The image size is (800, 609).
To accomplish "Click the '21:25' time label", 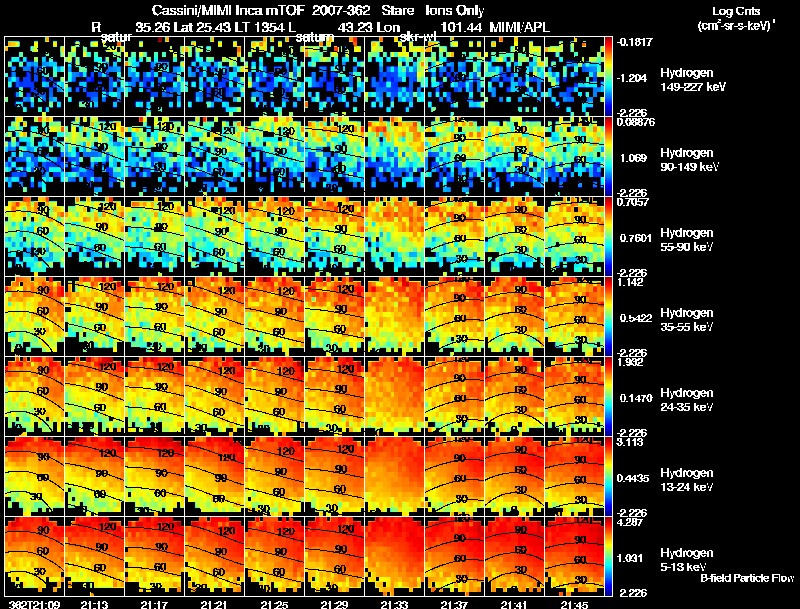I will (x=274, y=604).
